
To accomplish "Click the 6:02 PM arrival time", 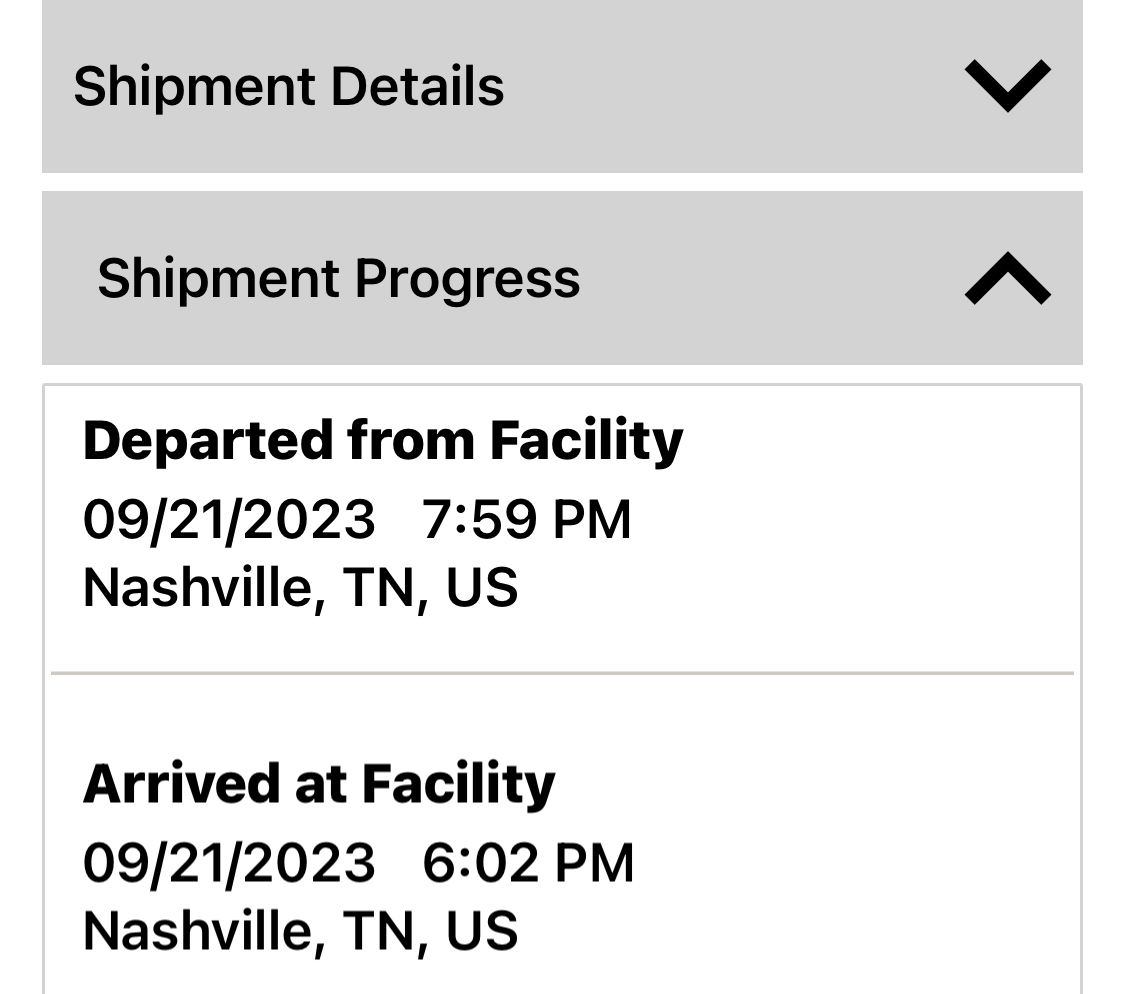I will pos(528,863).
